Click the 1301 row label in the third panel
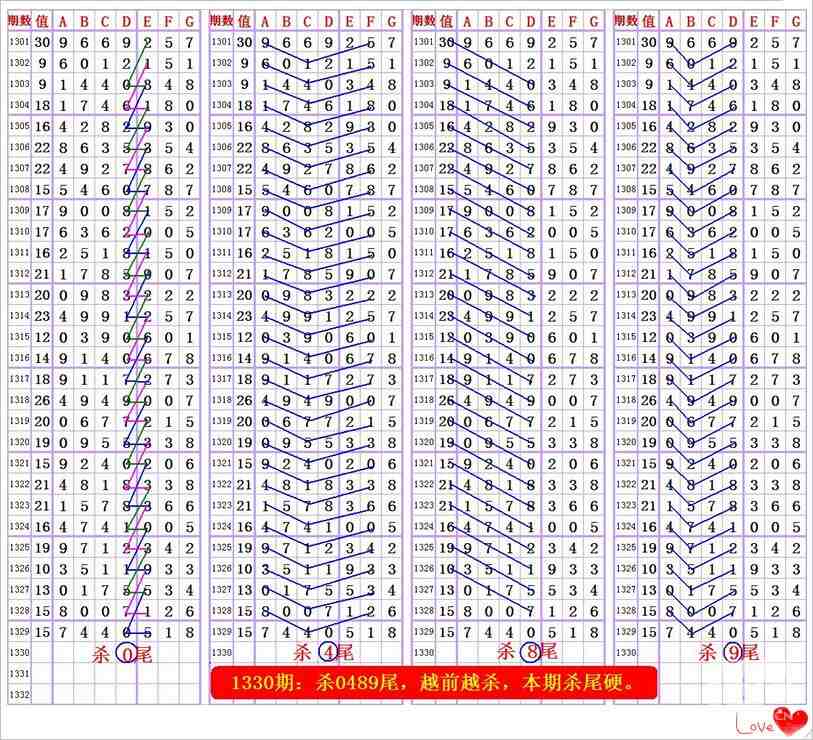The width and height of the screenshot is (813, 740). (x=423, y=41)
